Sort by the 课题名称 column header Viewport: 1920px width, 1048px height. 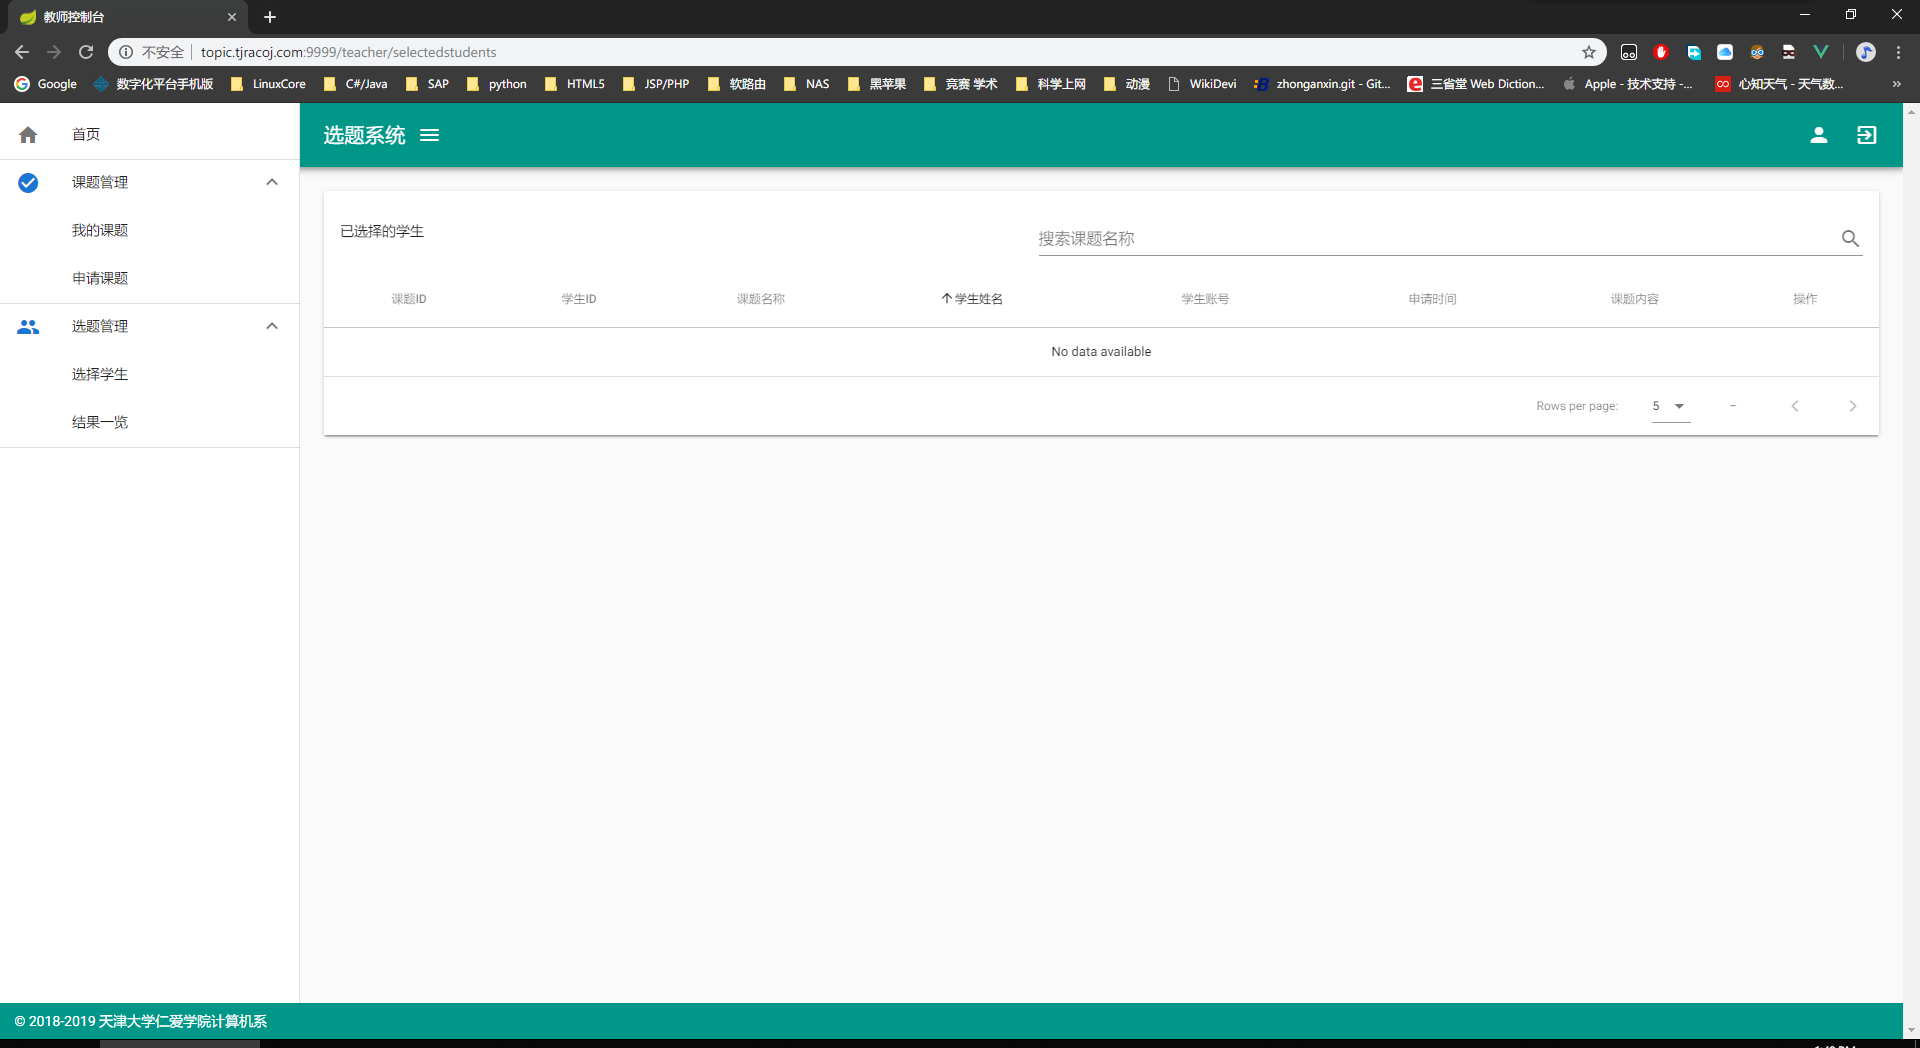coord(761,299)
